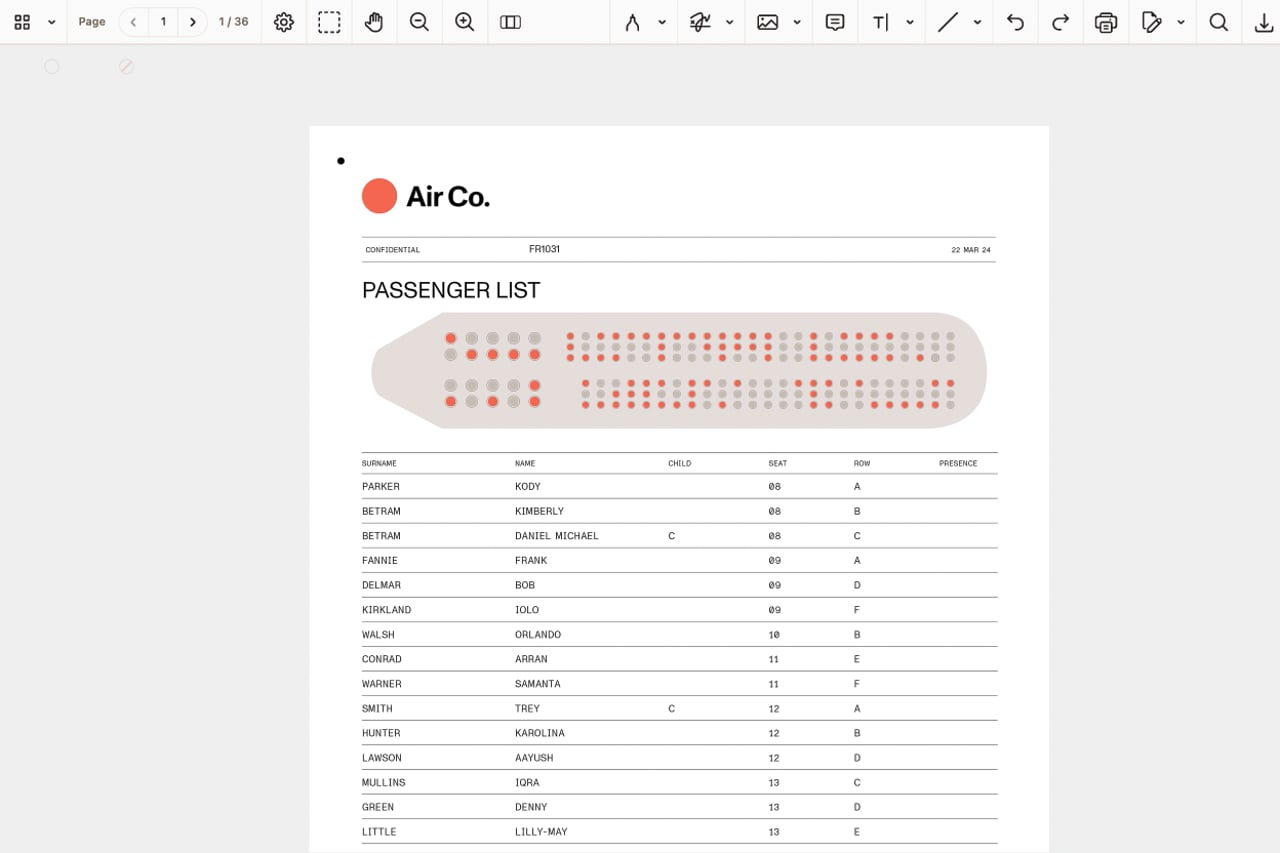Add a comment note annotation
1280x853 pixels.
835,22
